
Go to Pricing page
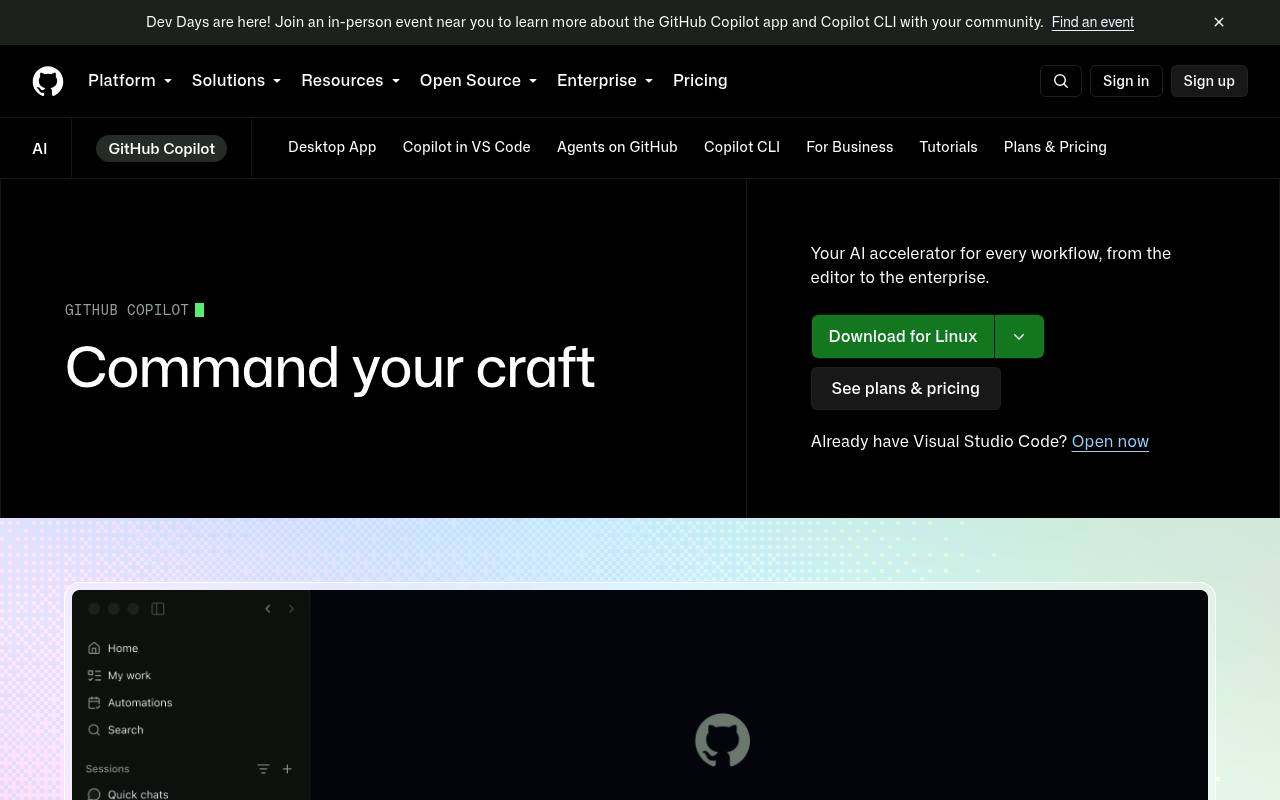coord(700,81)
